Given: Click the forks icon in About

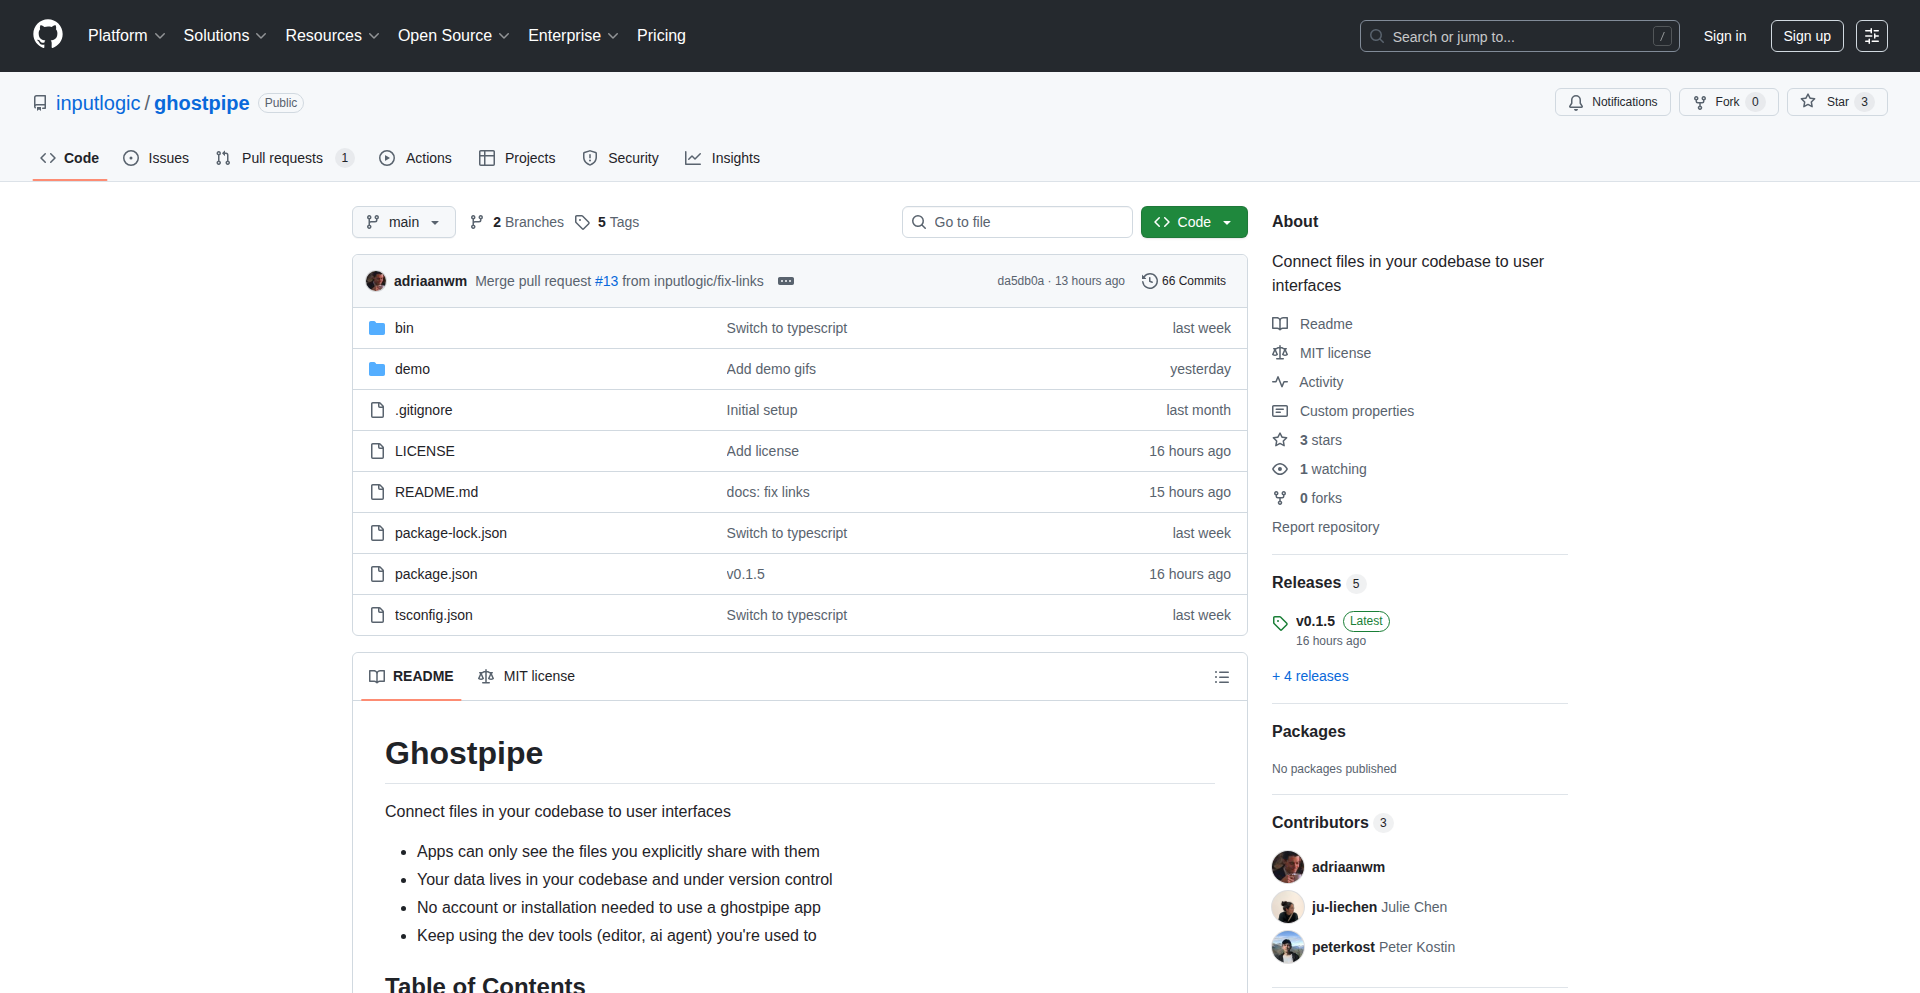Looking at the screenshot, I should (x=1280, y=498).
